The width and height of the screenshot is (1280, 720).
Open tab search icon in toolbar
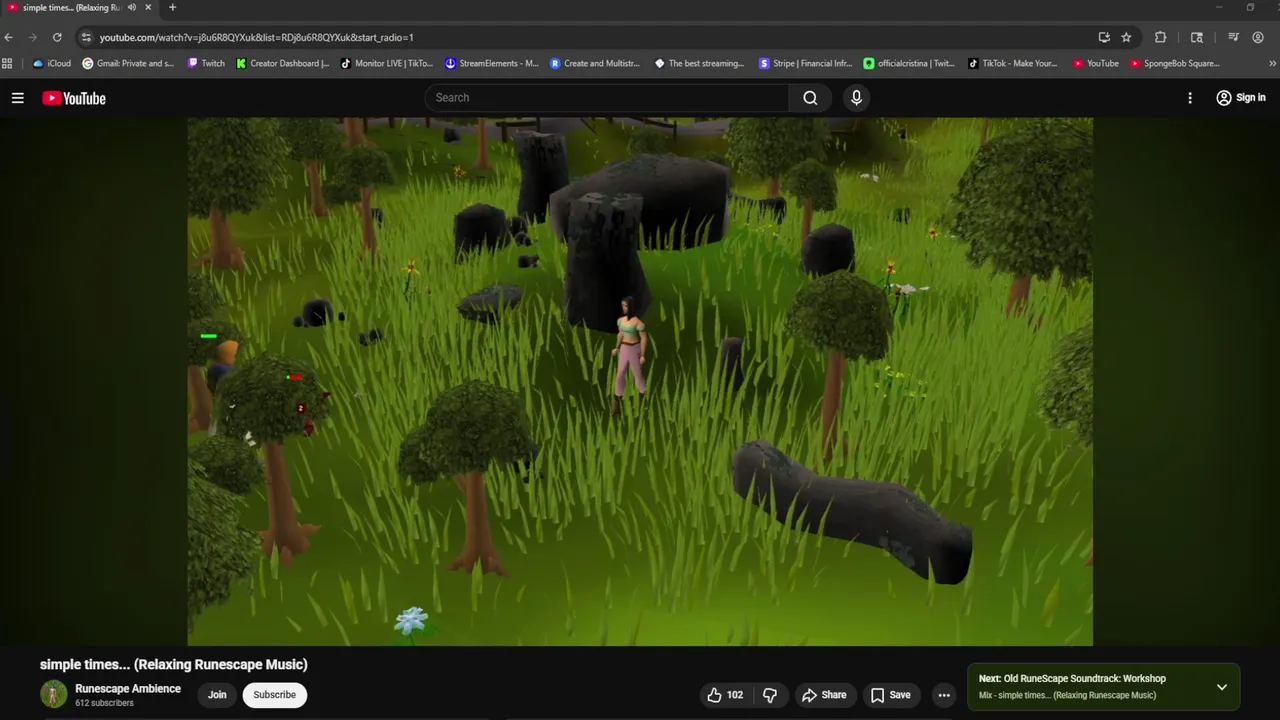[x=1196, y=37]
